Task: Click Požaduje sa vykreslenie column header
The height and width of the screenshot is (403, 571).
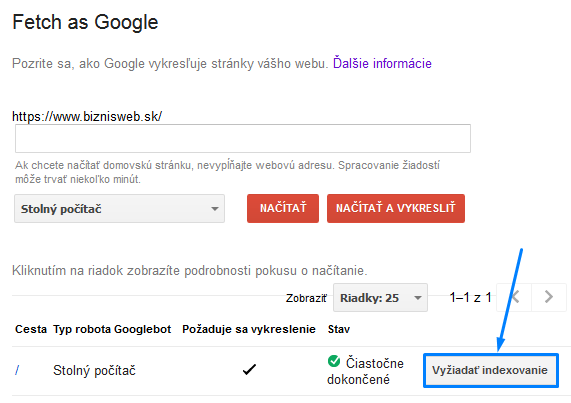Action: point(249,329)
